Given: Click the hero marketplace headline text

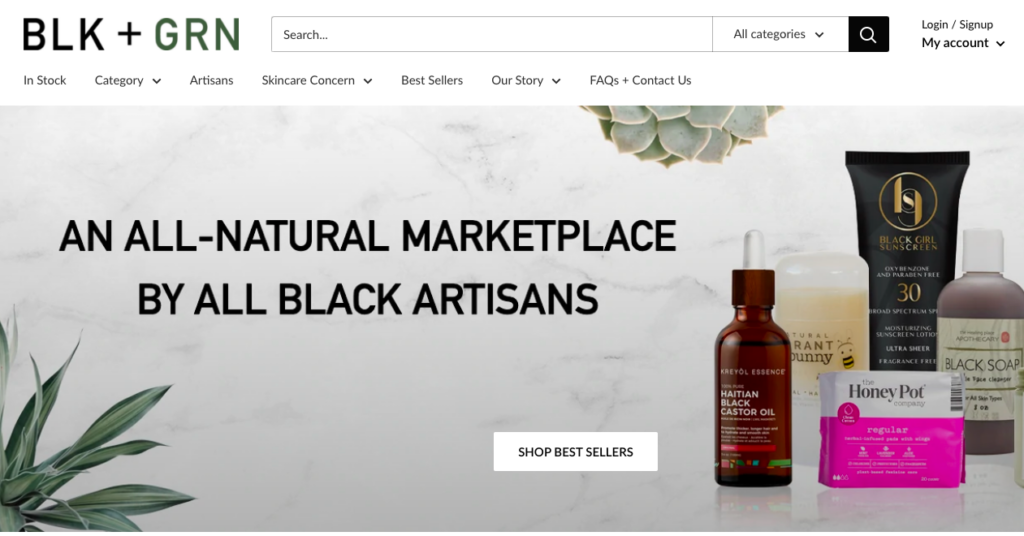Looking at the screenshot, I should pos(368,268).
